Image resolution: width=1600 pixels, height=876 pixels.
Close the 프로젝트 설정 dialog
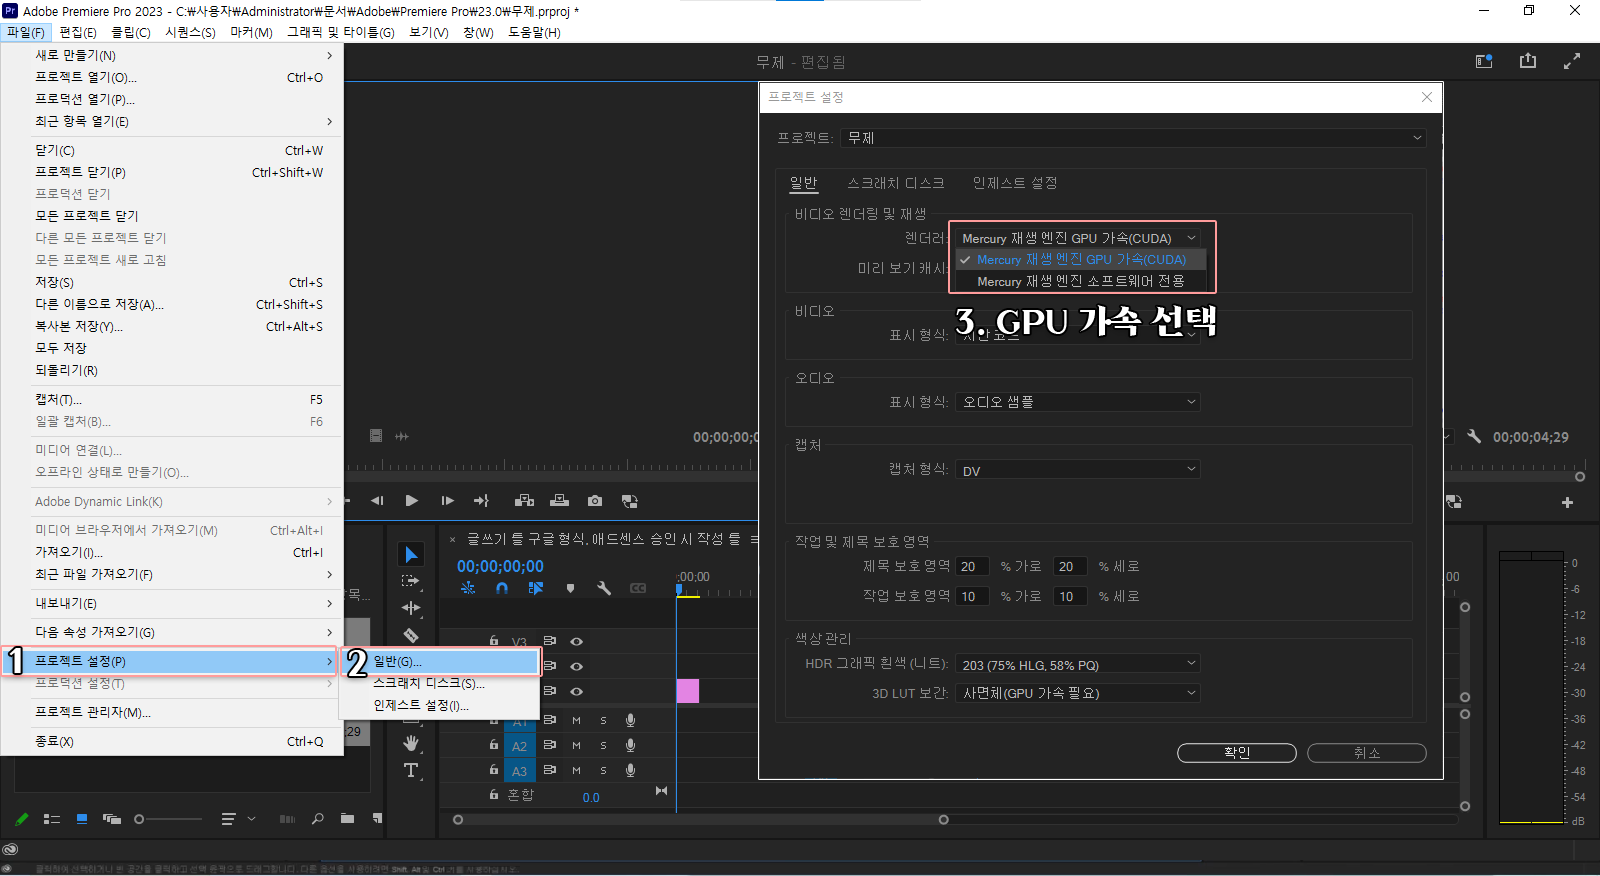coord(1427,97)
